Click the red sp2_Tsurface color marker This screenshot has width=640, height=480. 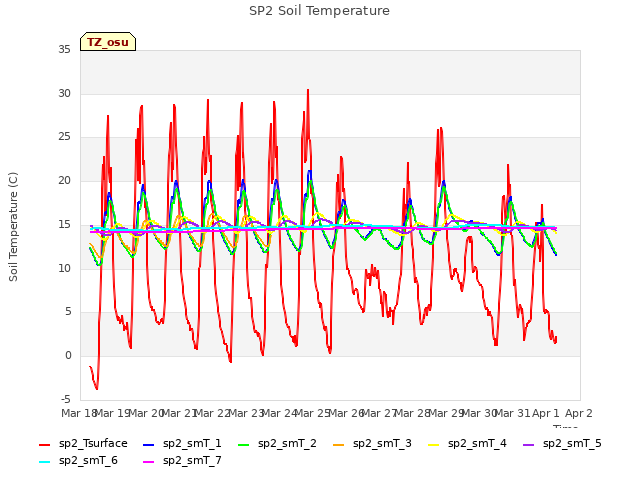44,444
